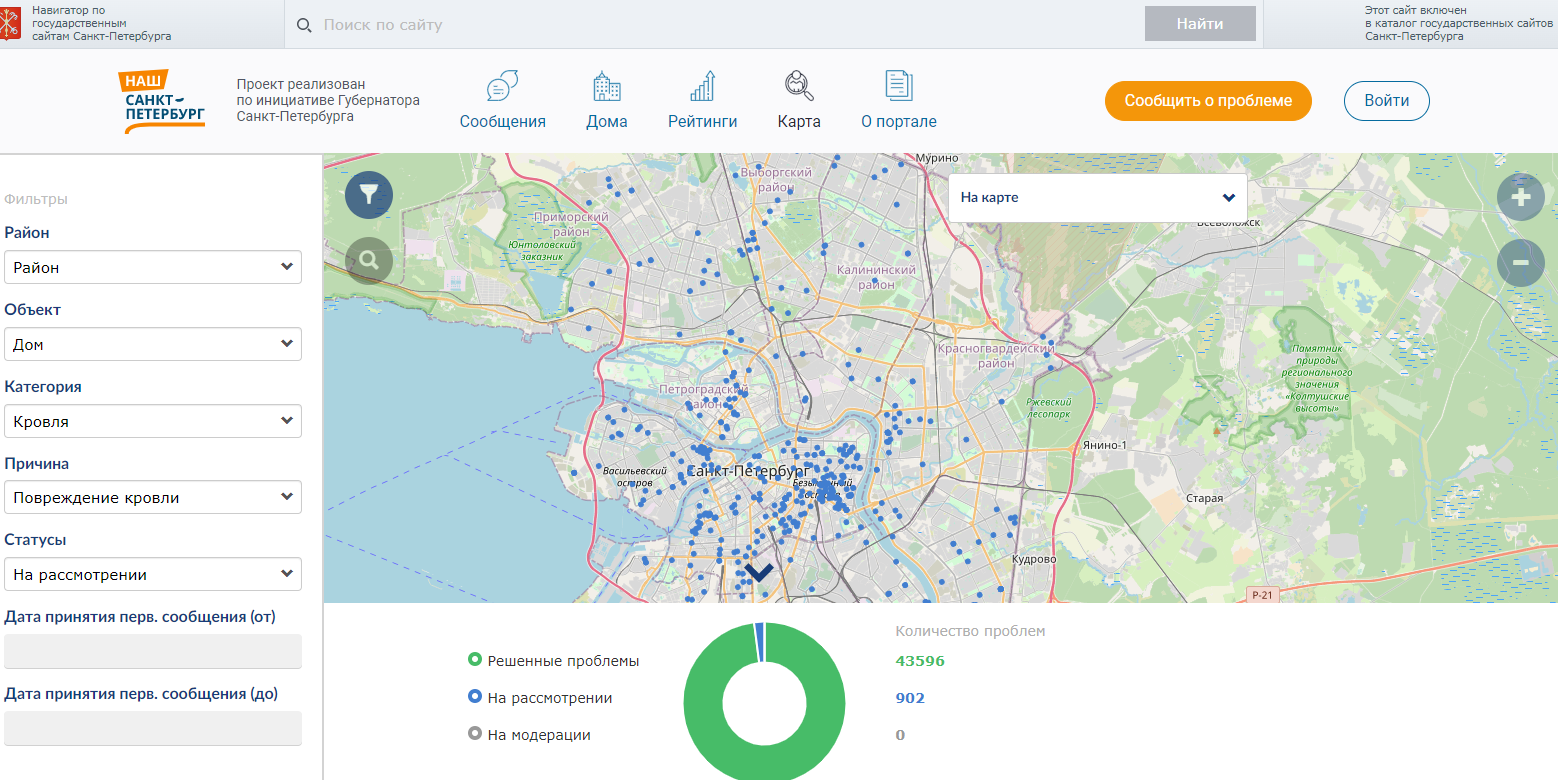Toggle the Решенные проблемы legend item

pos(554,660)
